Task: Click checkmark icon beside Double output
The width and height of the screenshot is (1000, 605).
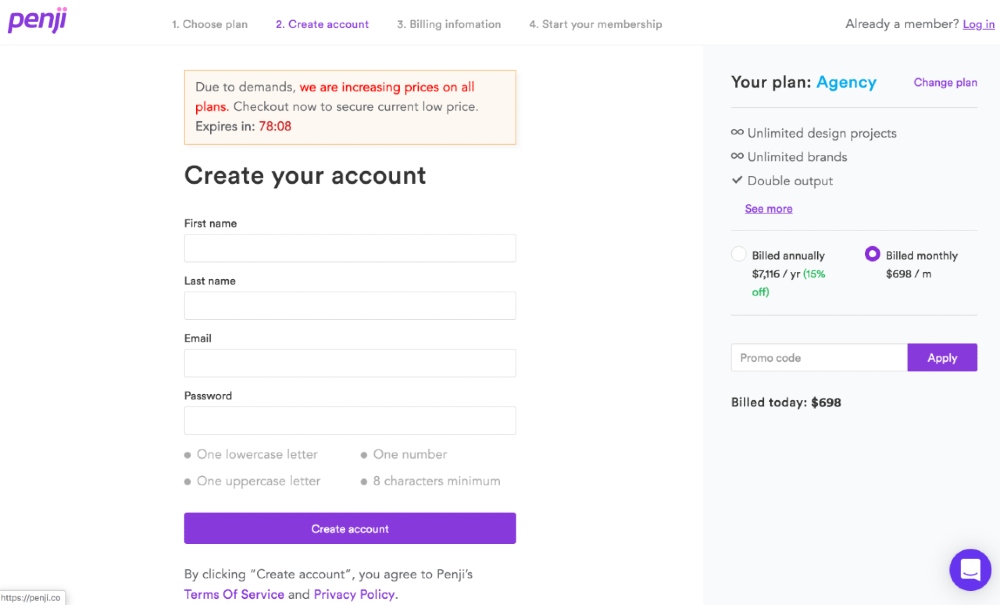Action: (x=737, y=181)
